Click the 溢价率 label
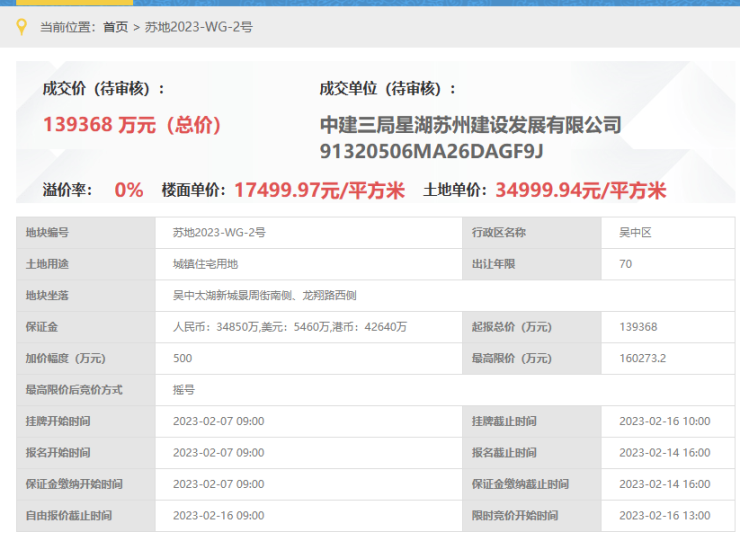 point(67,190)
